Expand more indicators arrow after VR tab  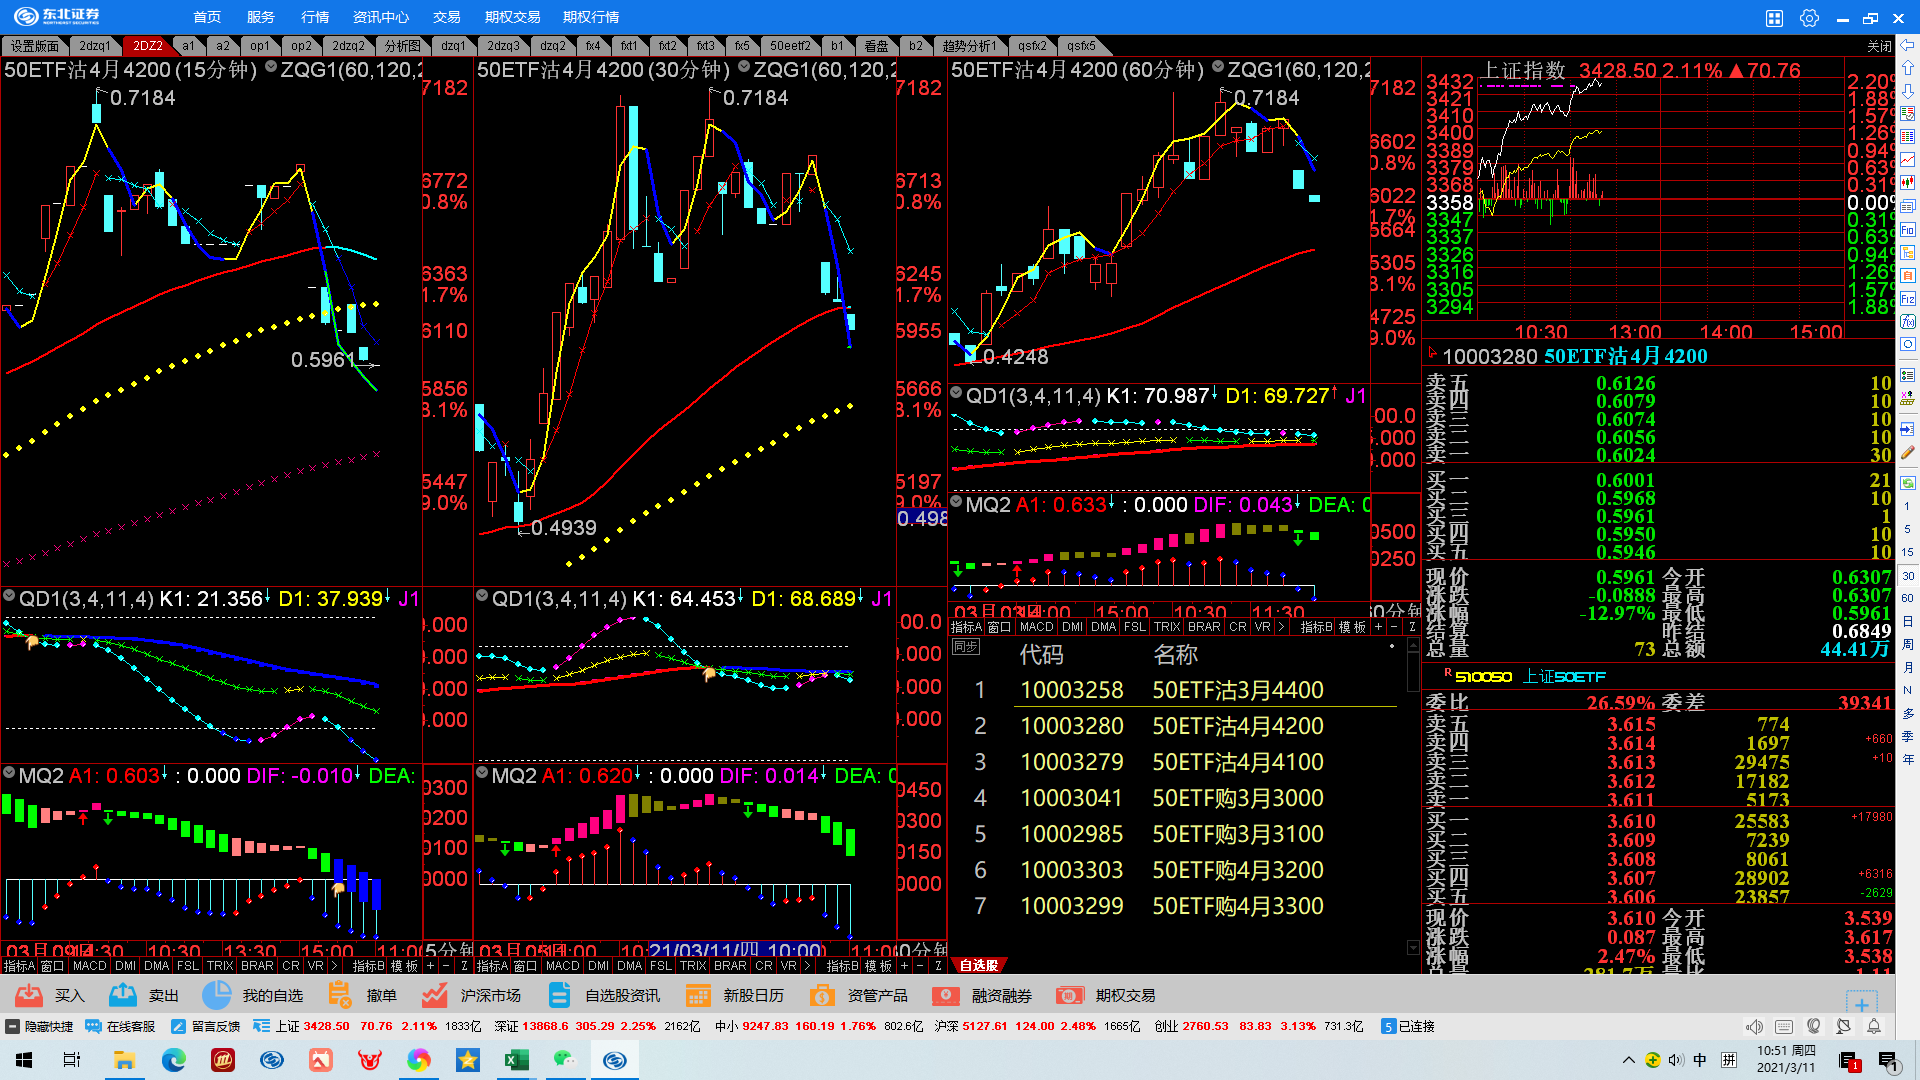click(x=1280, y=627)
